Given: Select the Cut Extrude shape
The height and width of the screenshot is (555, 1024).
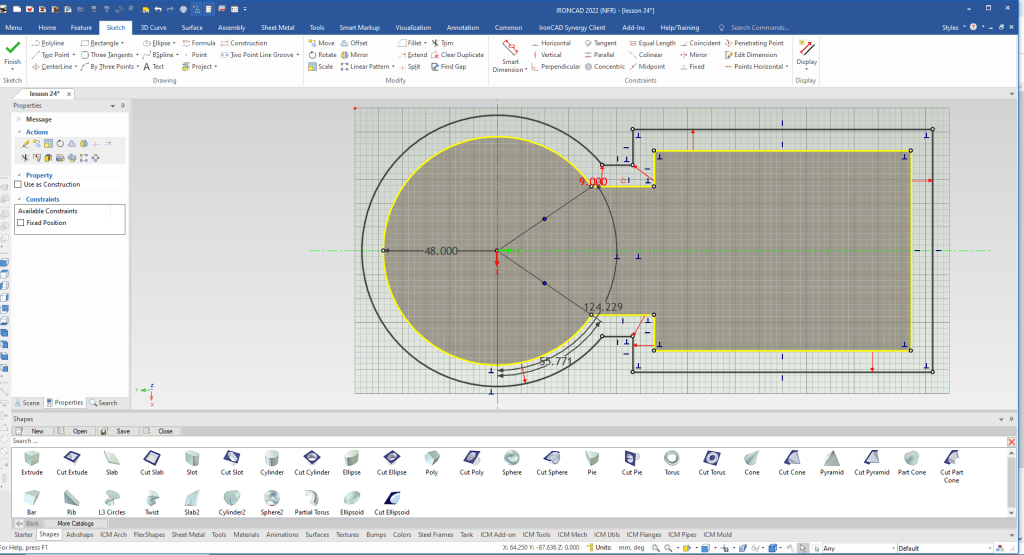Looking at the screenshot, I should point(71,459).
